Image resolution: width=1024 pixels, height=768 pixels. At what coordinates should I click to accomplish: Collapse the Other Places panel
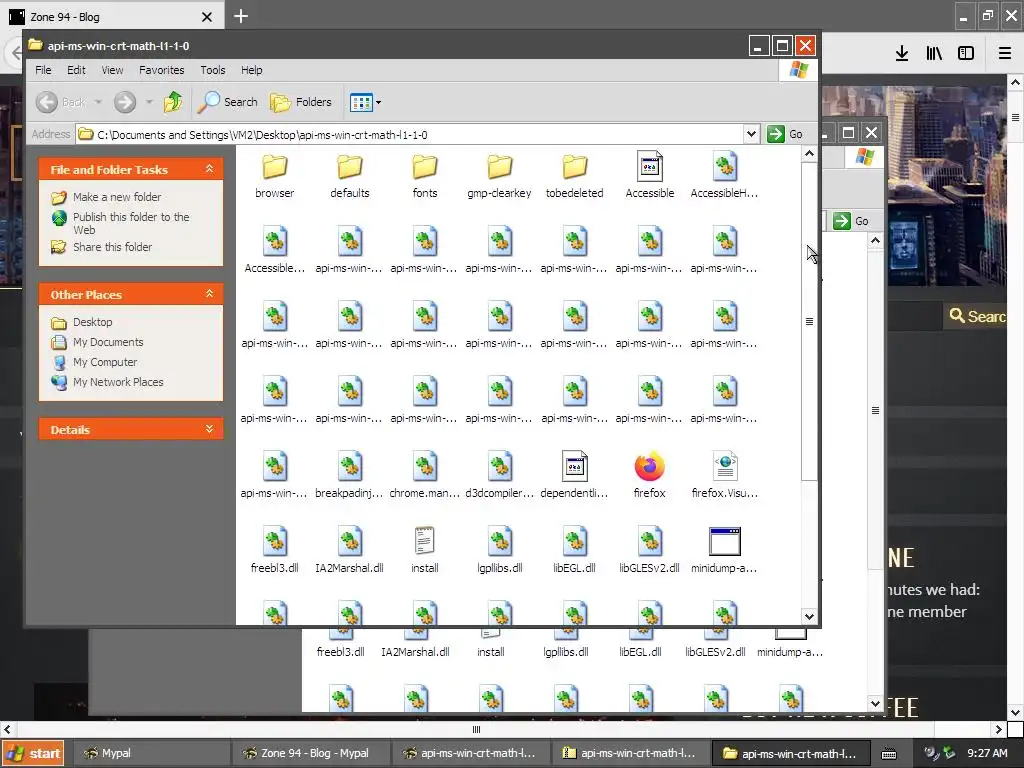[210, 294]
